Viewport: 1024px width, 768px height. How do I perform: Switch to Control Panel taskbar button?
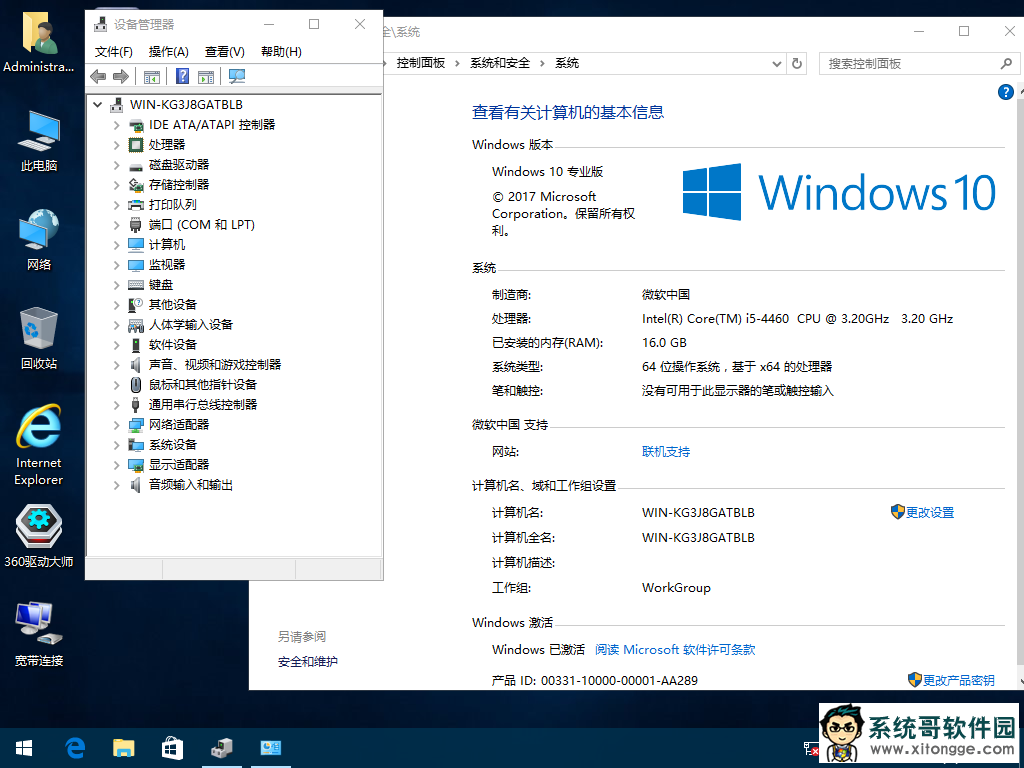[270, 748]
